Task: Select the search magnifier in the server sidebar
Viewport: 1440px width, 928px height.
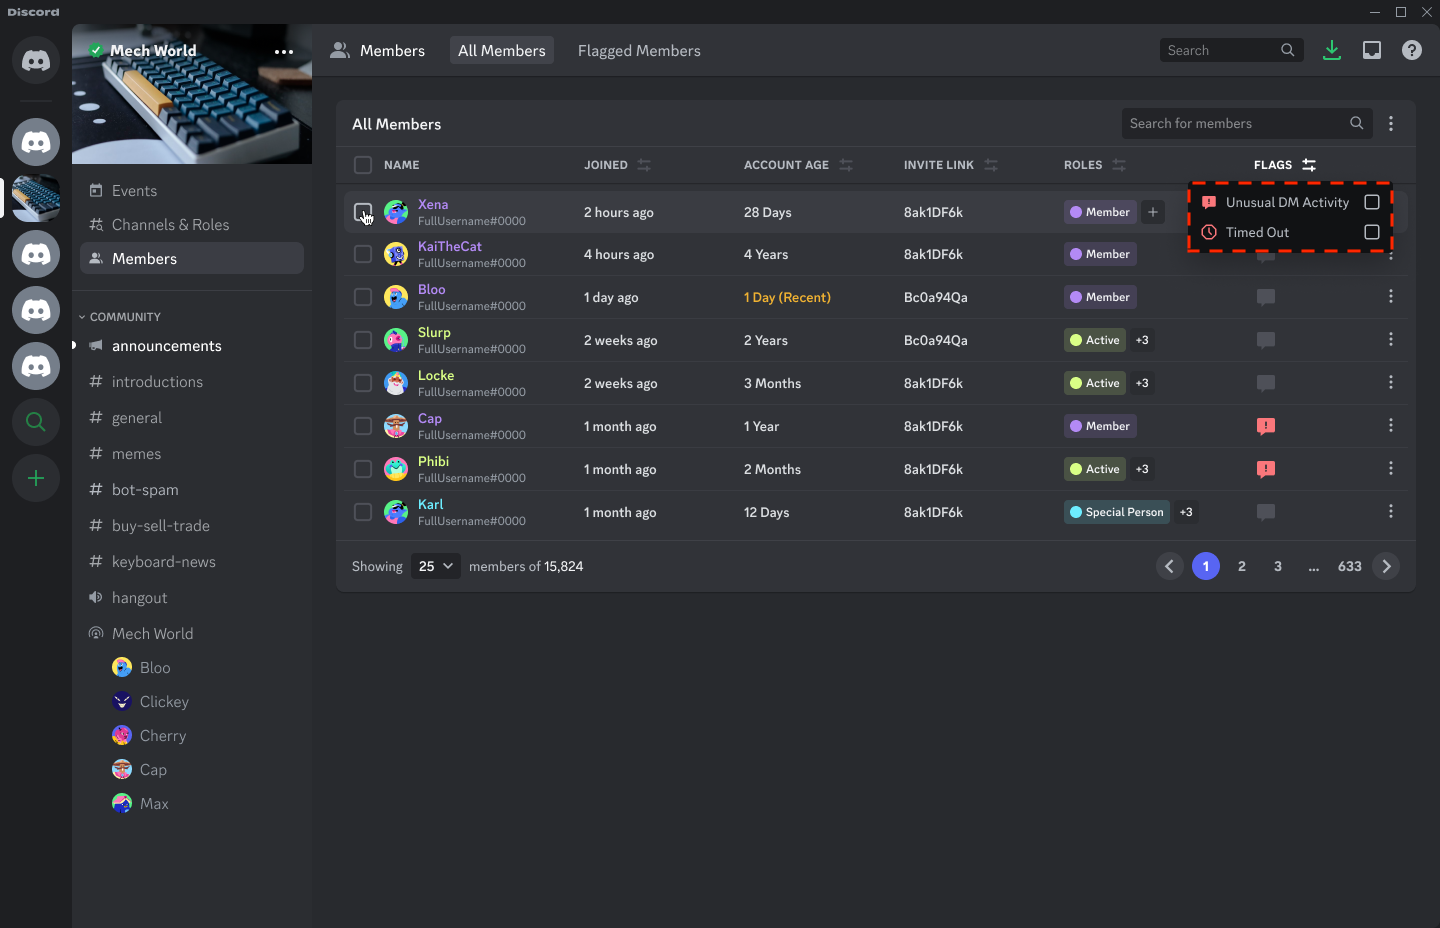Action: point(35,422)
